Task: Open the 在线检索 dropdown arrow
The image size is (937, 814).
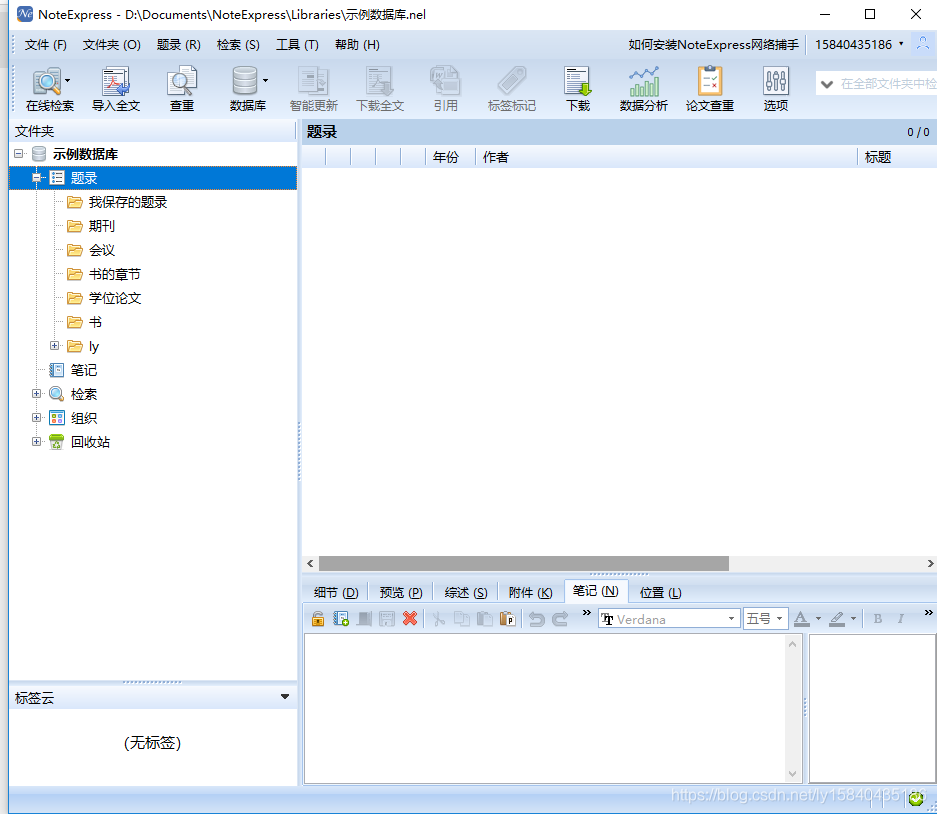Action: click(68, 81)
